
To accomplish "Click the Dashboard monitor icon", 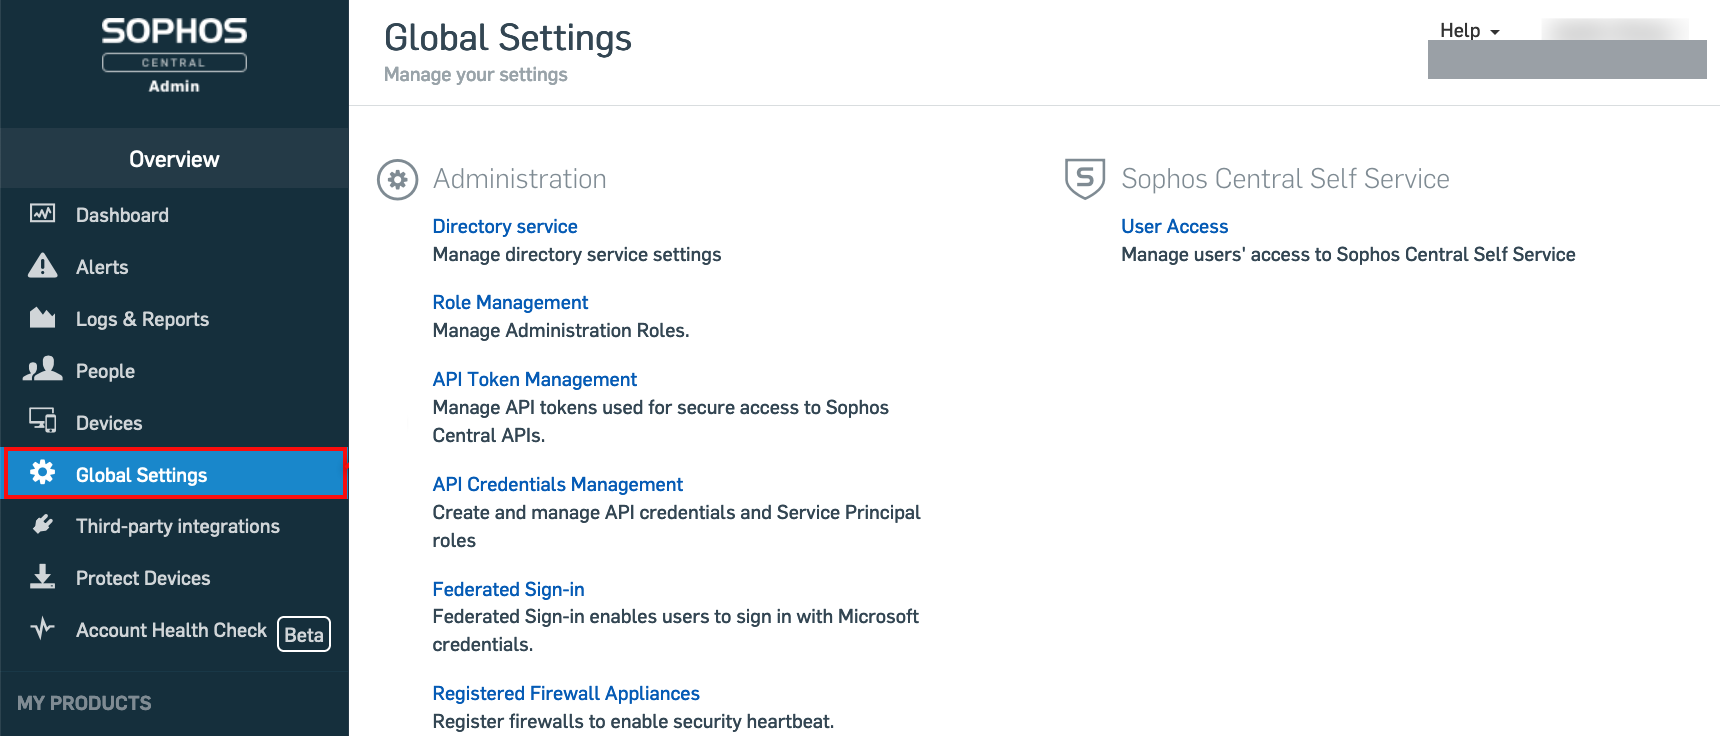I will pyautogui.click(x=42, y=213).
